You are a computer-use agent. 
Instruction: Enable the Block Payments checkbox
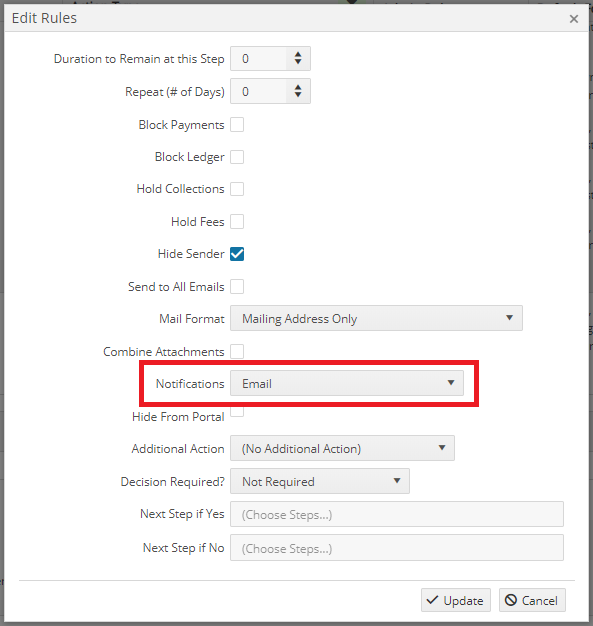[237, 125]
